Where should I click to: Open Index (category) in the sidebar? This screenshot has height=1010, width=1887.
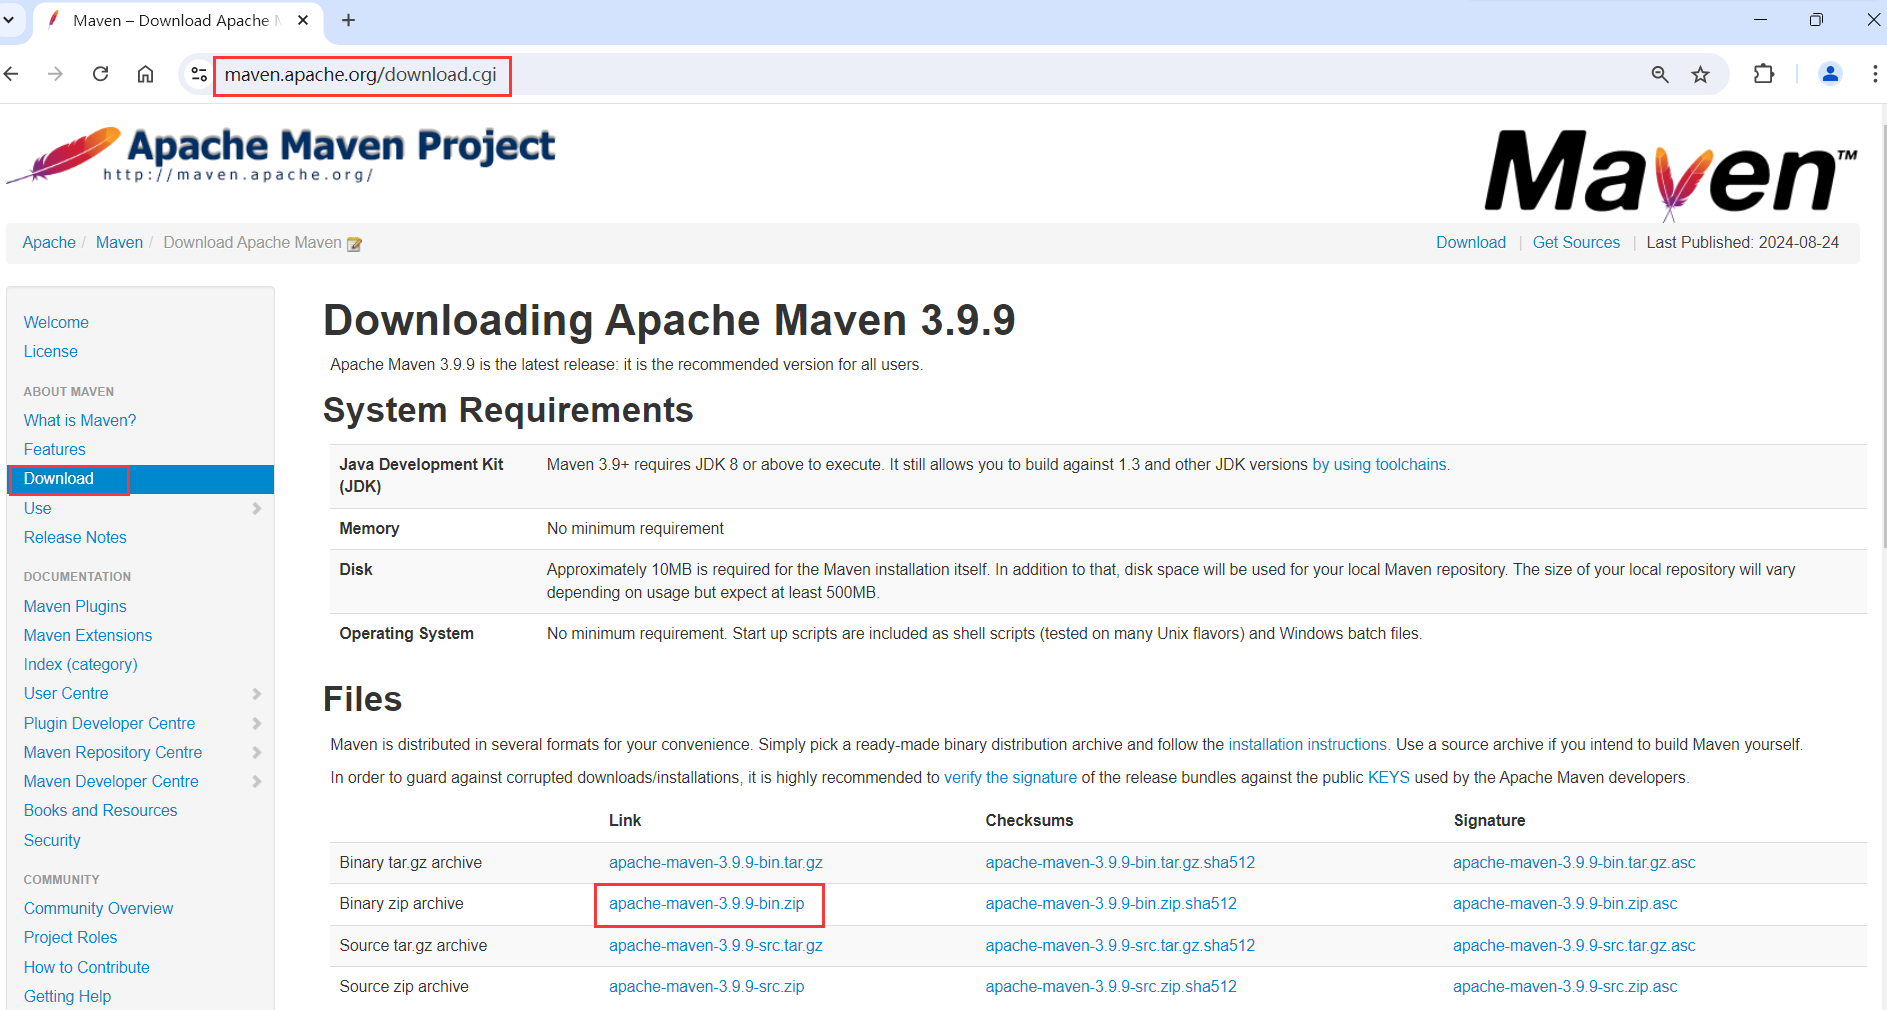point(81,665)
